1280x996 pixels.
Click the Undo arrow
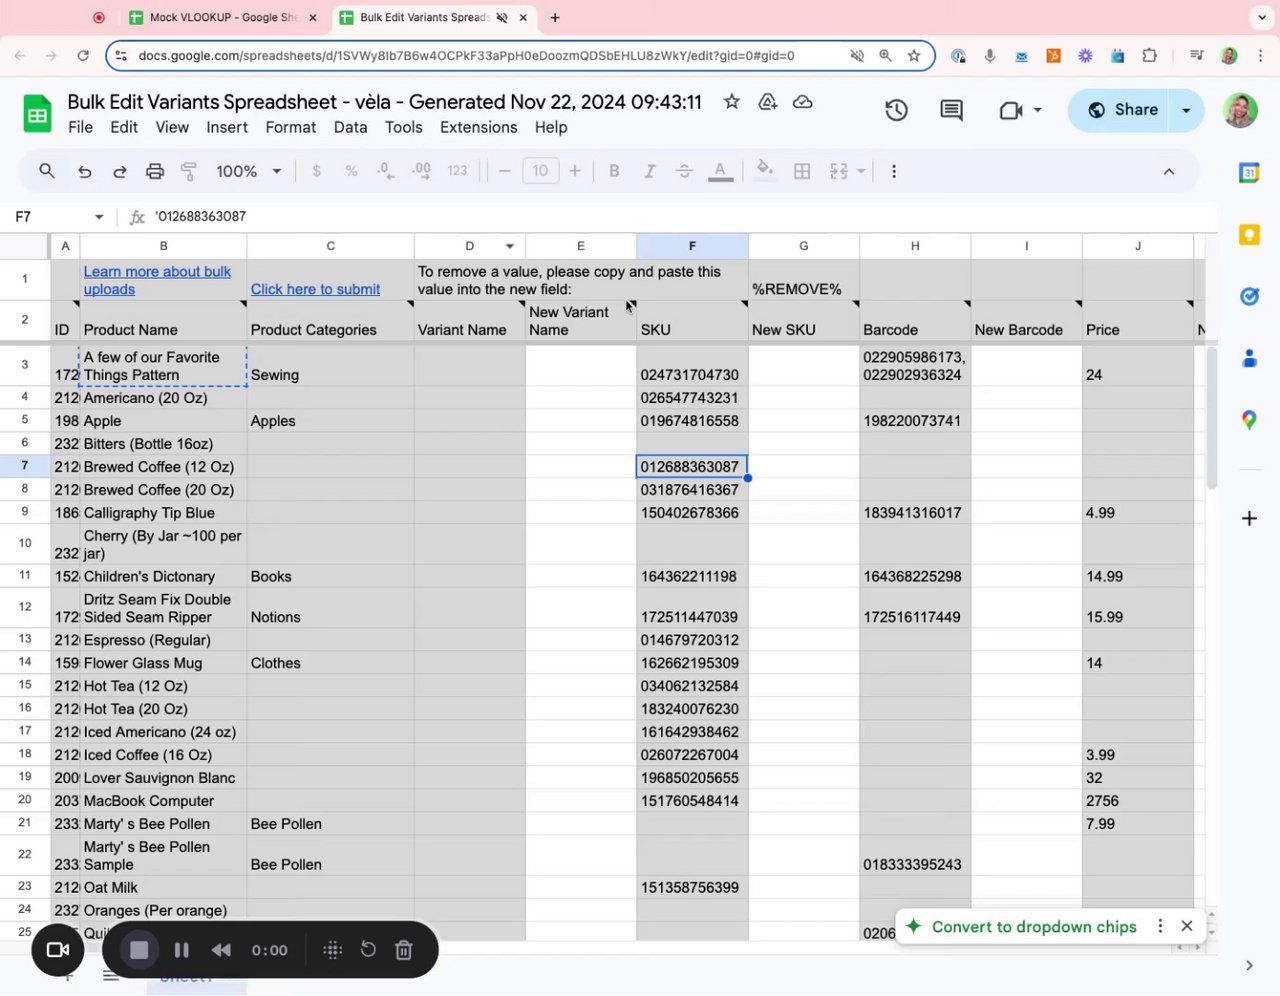pyautogui.click(x=84, y=172)
